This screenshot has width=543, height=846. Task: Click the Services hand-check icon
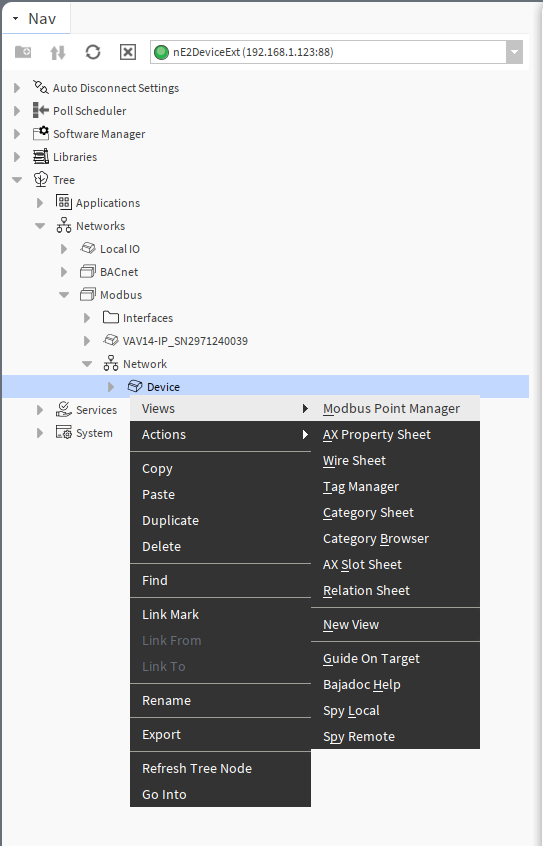click(x=64, y=409)
